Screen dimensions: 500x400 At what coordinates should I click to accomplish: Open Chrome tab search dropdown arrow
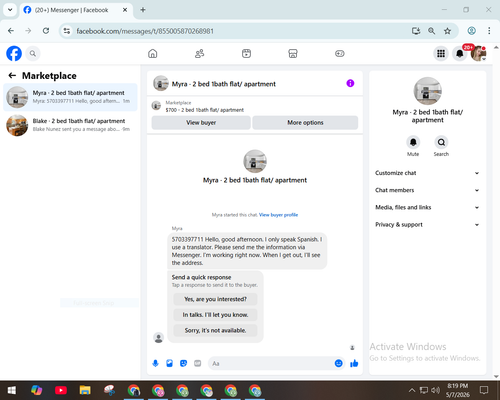(x=10, y=10)
